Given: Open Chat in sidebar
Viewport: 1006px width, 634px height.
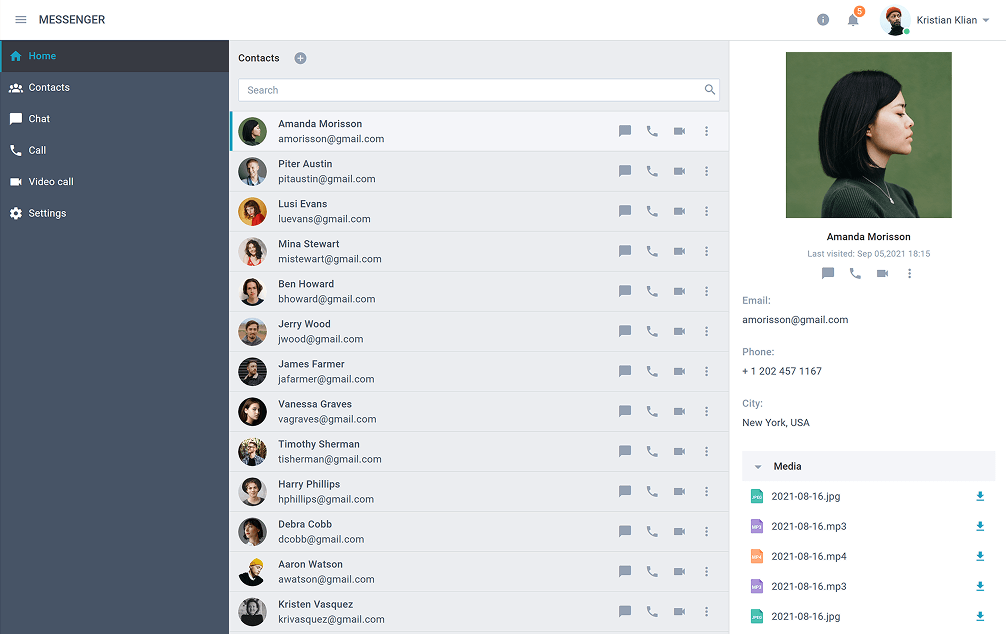Looking at the screenshot, I should 114,119.
